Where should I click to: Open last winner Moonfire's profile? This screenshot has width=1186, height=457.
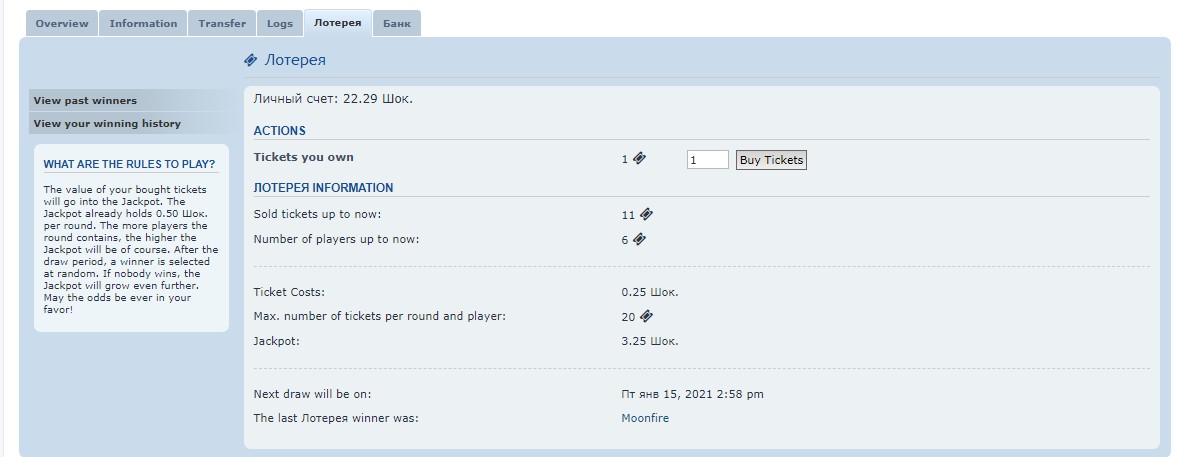point(645,418)
